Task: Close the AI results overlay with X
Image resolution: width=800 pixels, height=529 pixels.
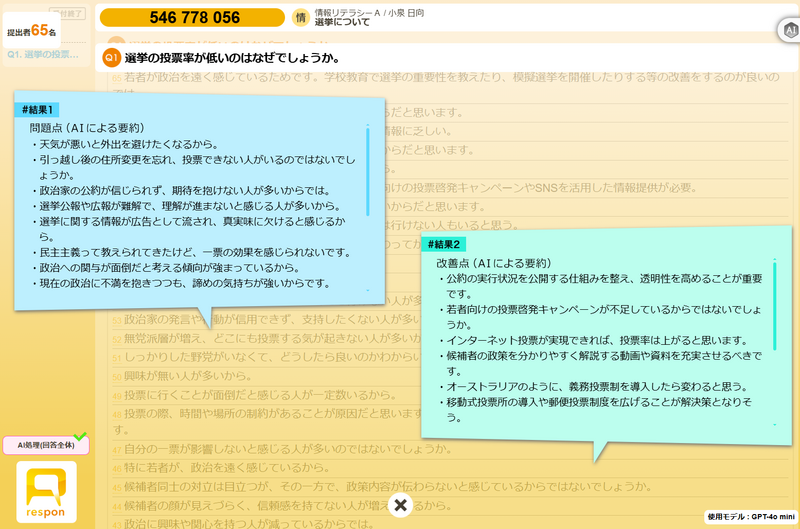Action: tap(400, 505)
